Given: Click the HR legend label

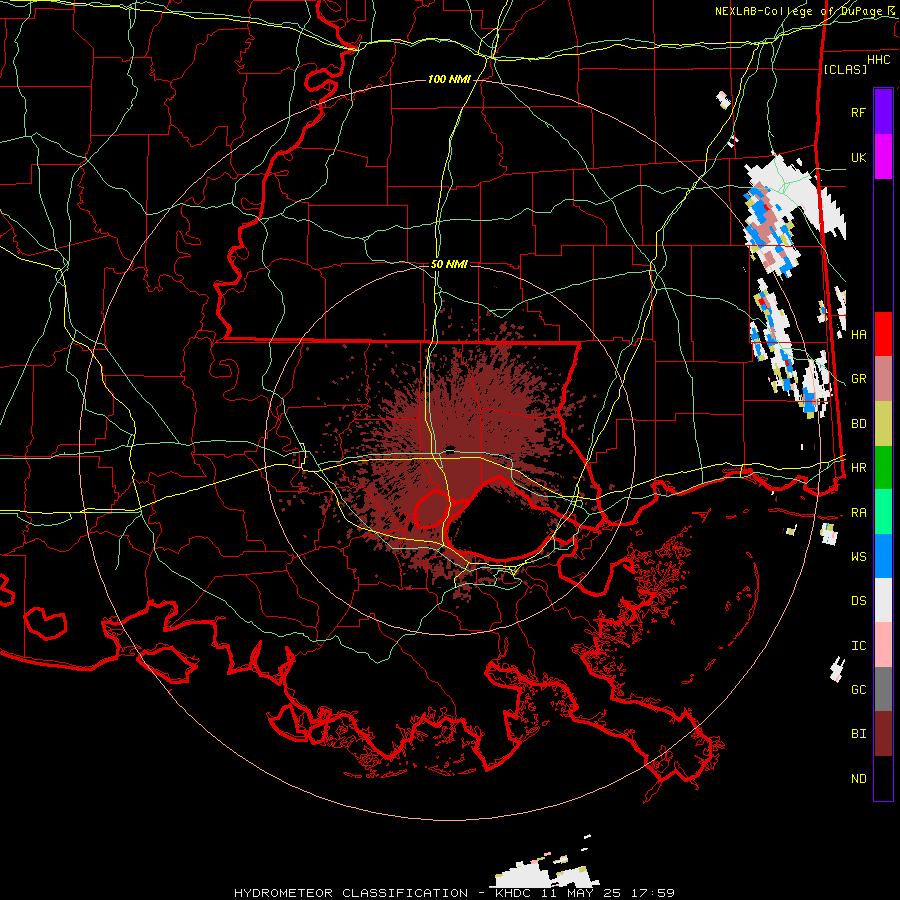Looking at the screenshot, I should 858,468.
